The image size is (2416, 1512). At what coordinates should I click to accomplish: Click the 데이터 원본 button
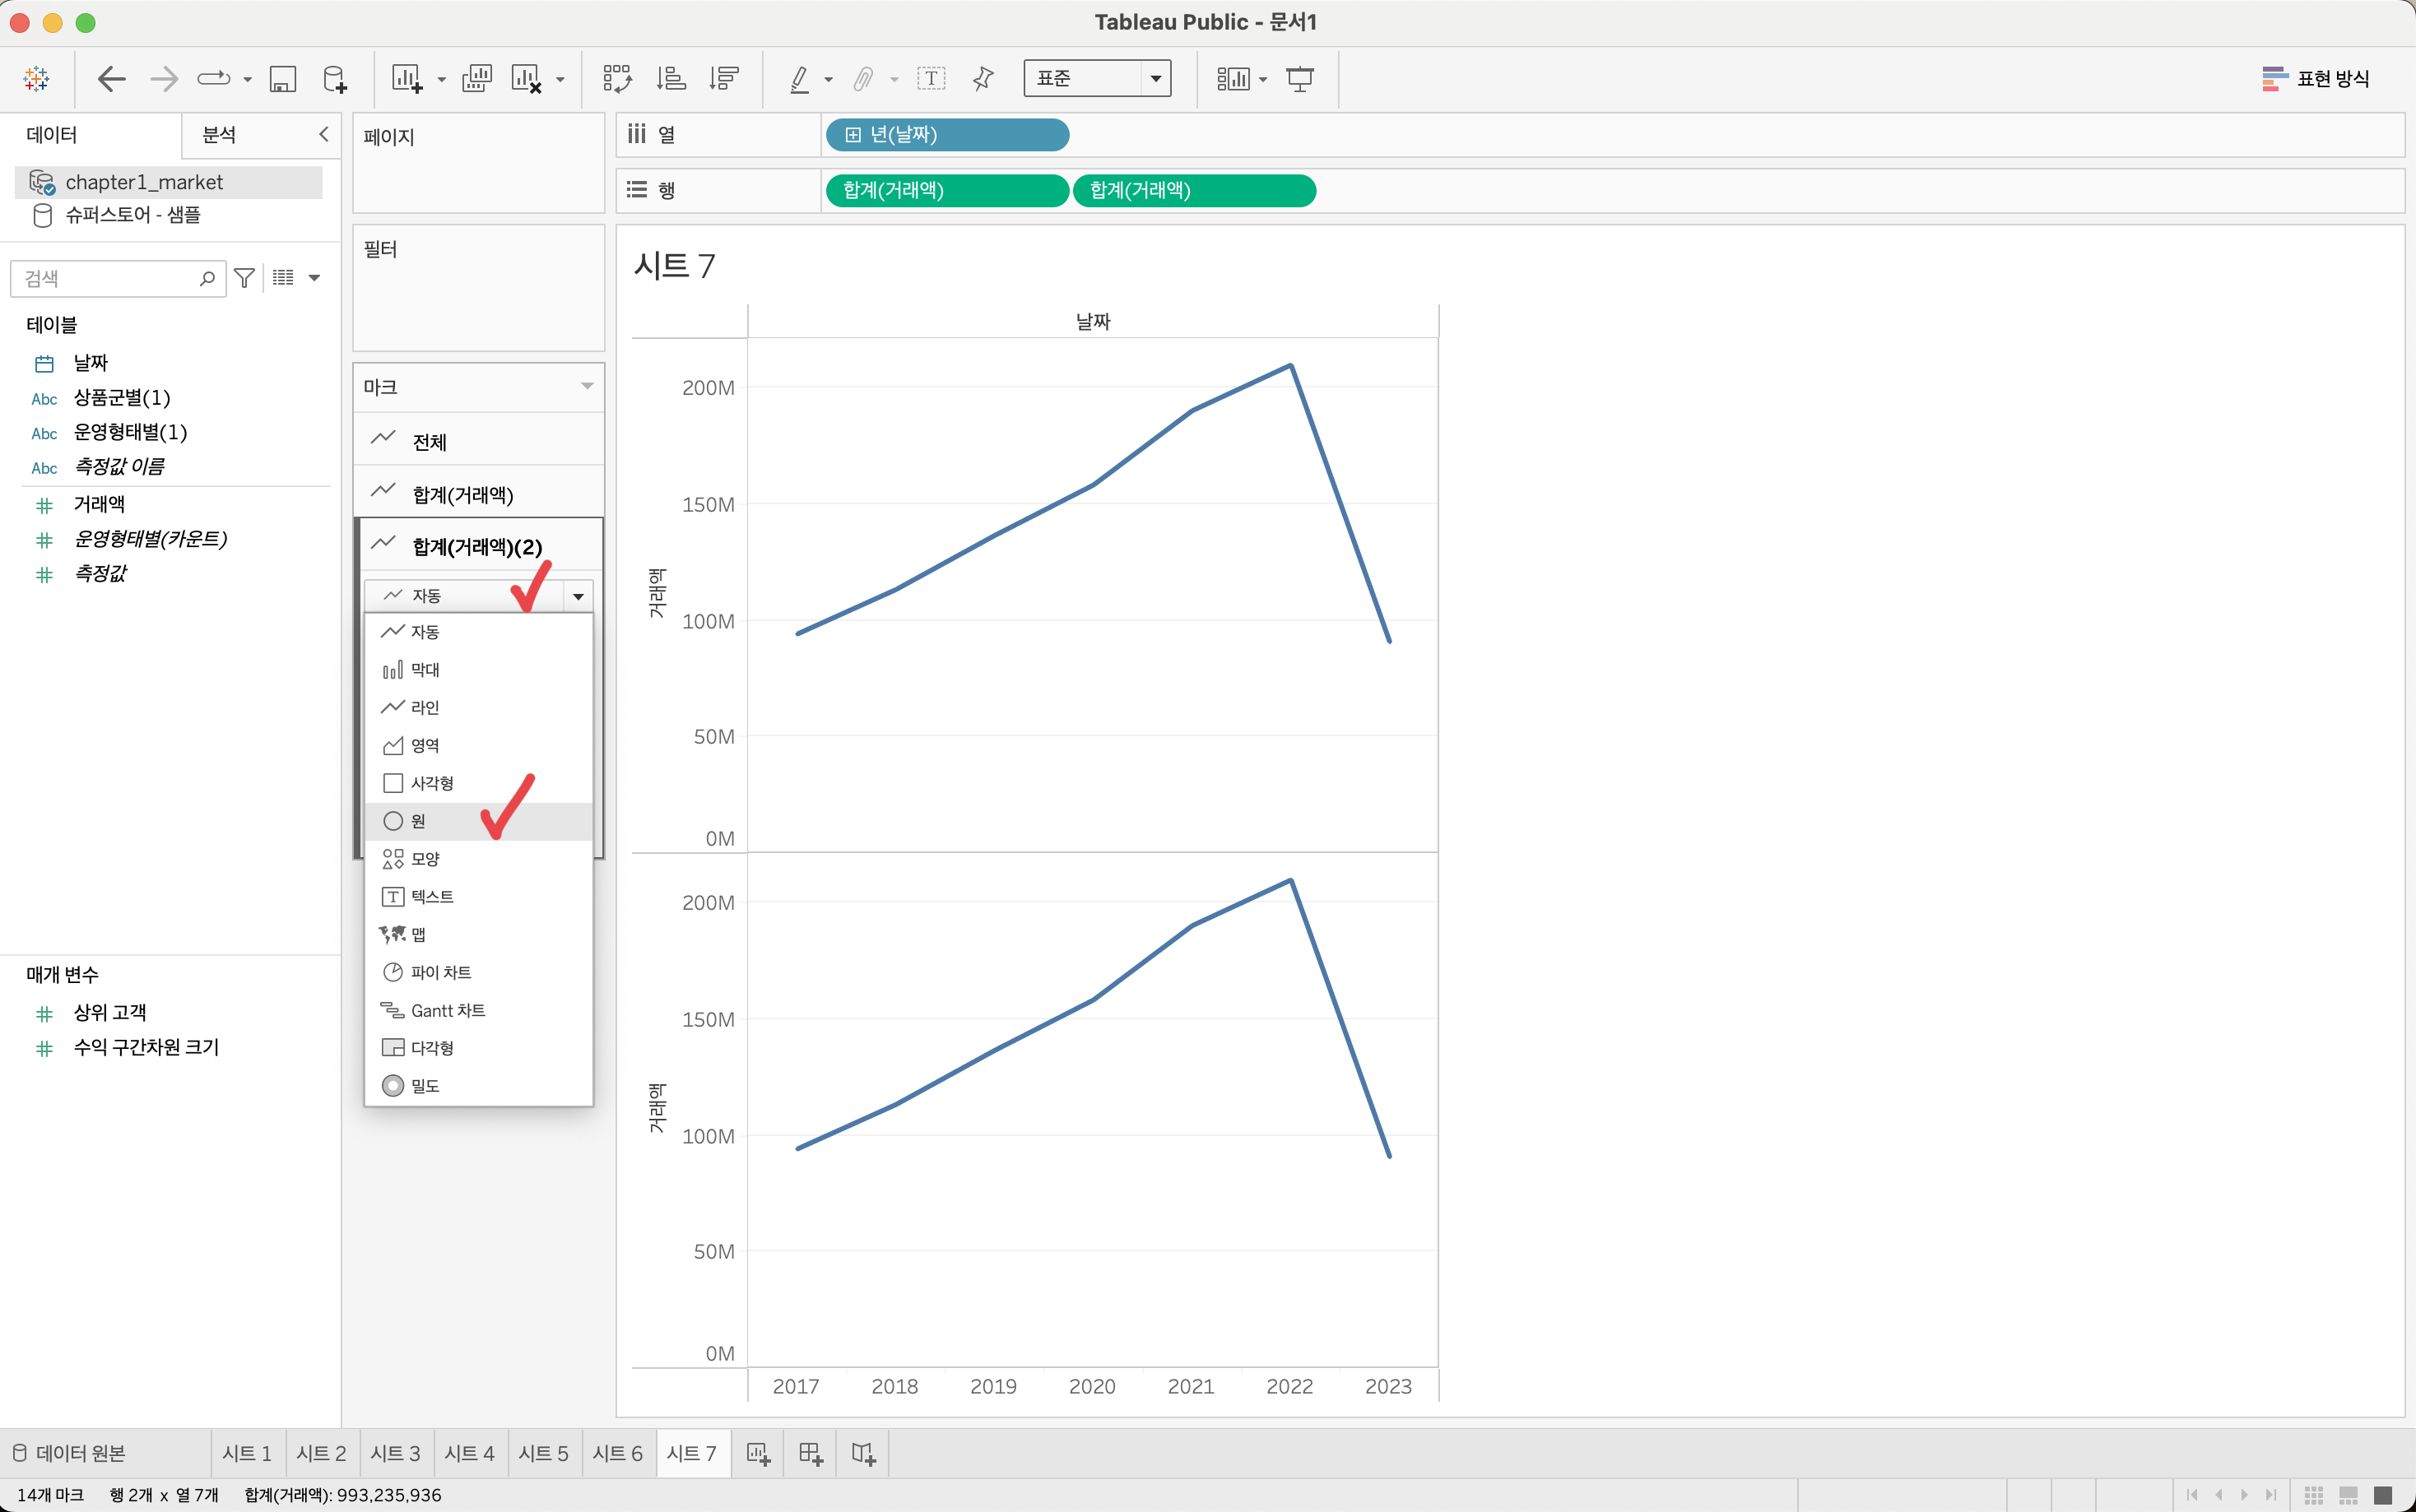click(70, 1454)
